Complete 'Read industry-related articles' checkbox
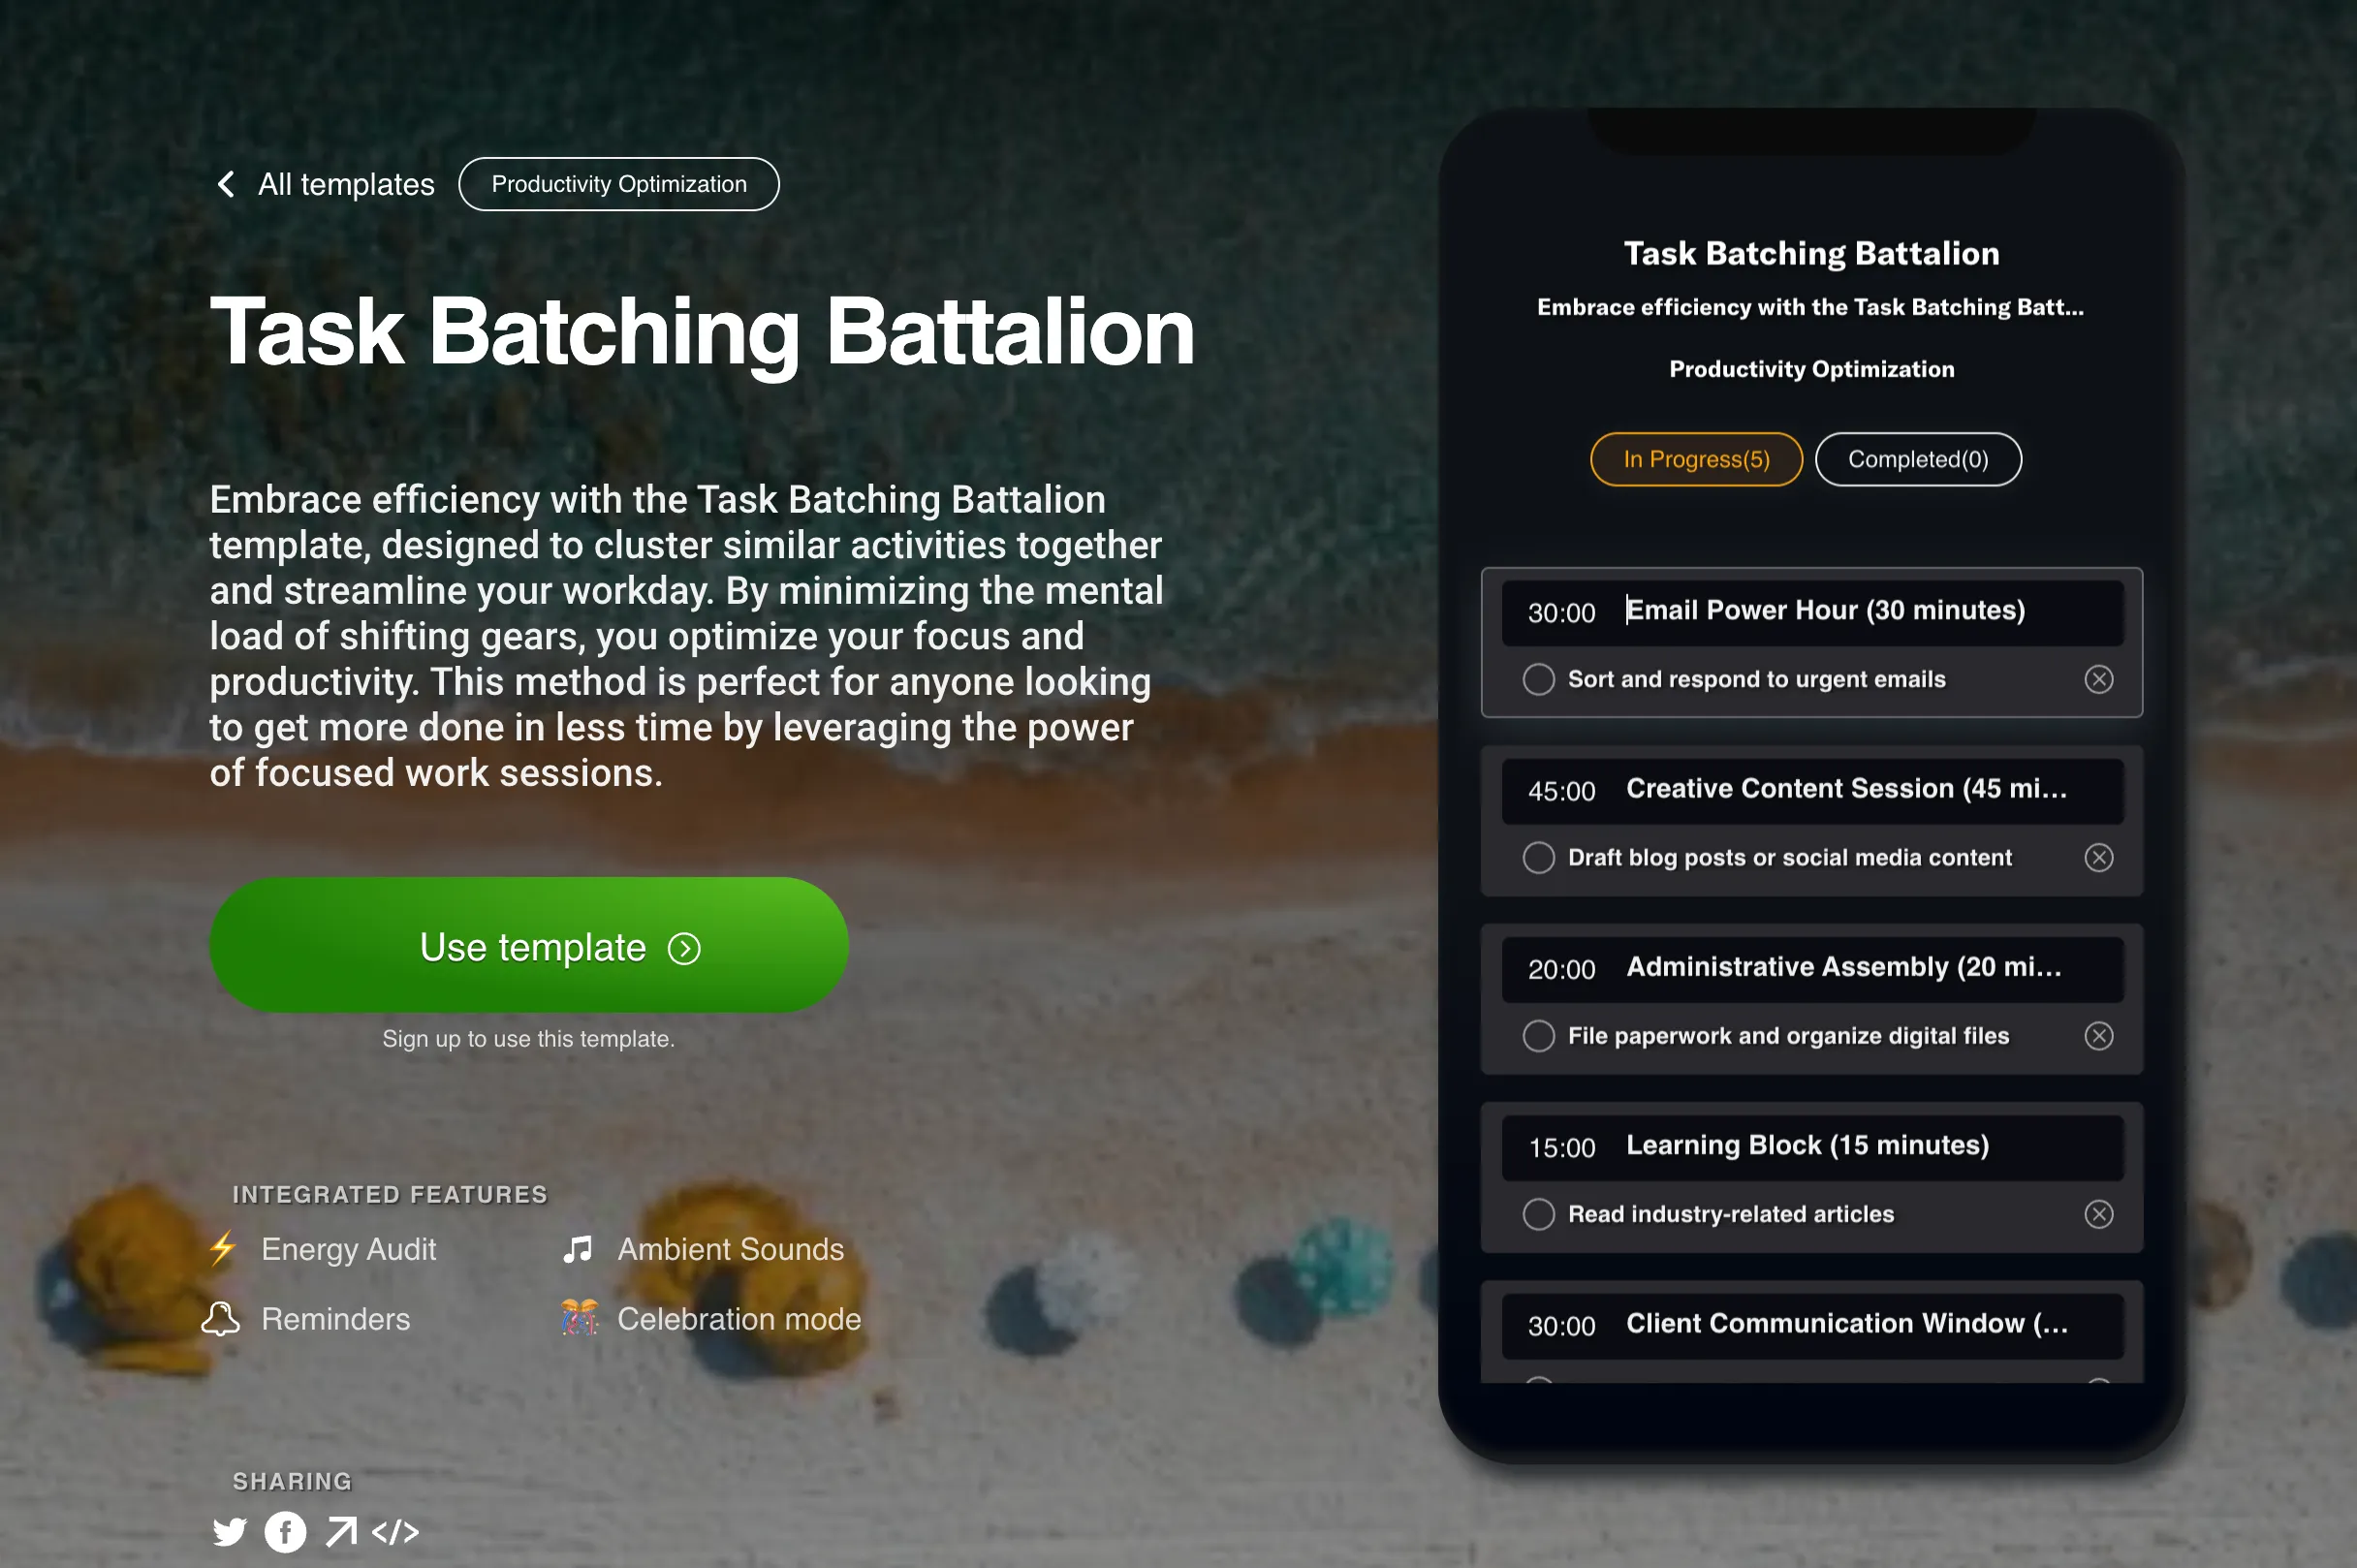The image size is (2357, 1568). (1538, 1213)
